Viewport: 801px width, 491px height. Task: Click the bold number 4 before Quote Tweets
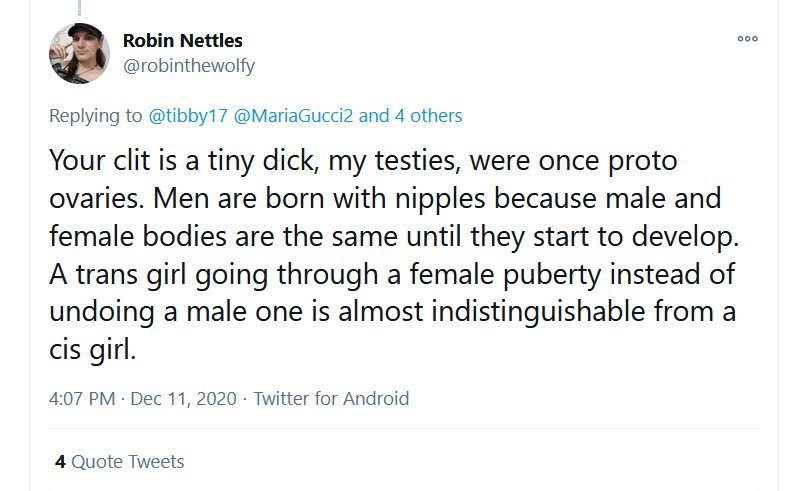(x=60, y=462)
